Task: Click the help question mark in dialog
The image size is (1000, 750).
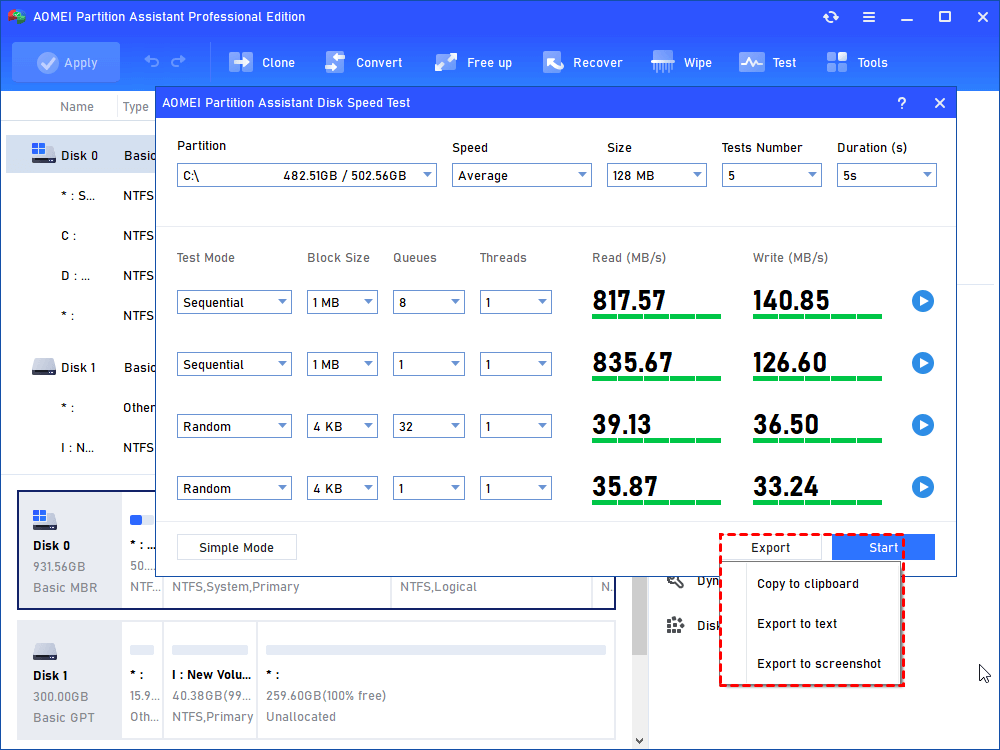Action: pos(902,103)
